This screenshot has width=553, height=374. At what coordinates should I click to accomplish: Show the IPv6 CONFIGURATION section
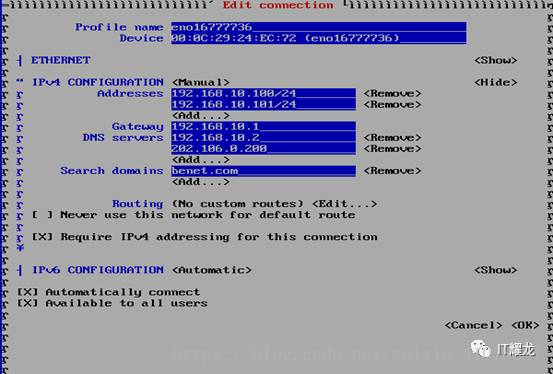(496, 270)
